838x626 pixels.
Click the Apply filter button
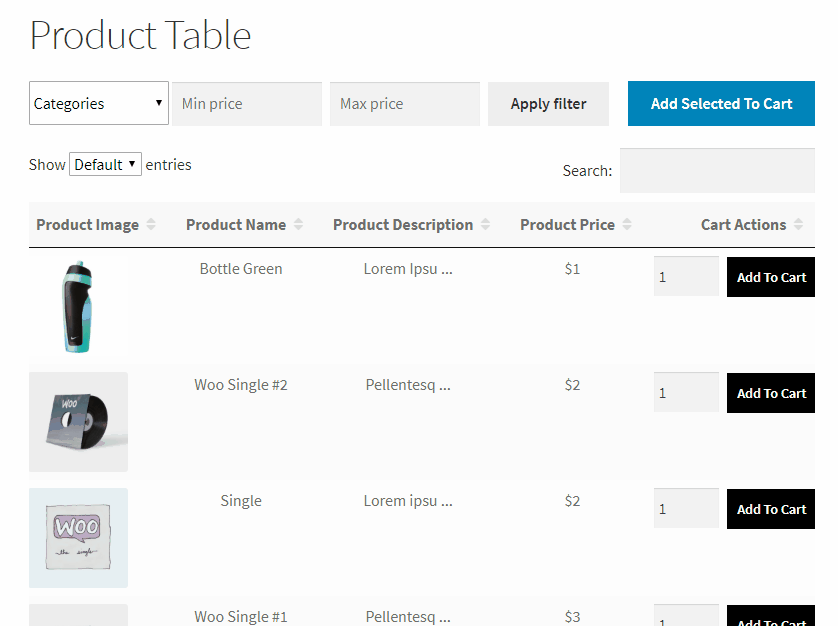pyautogui.click(x=548, y=104)
